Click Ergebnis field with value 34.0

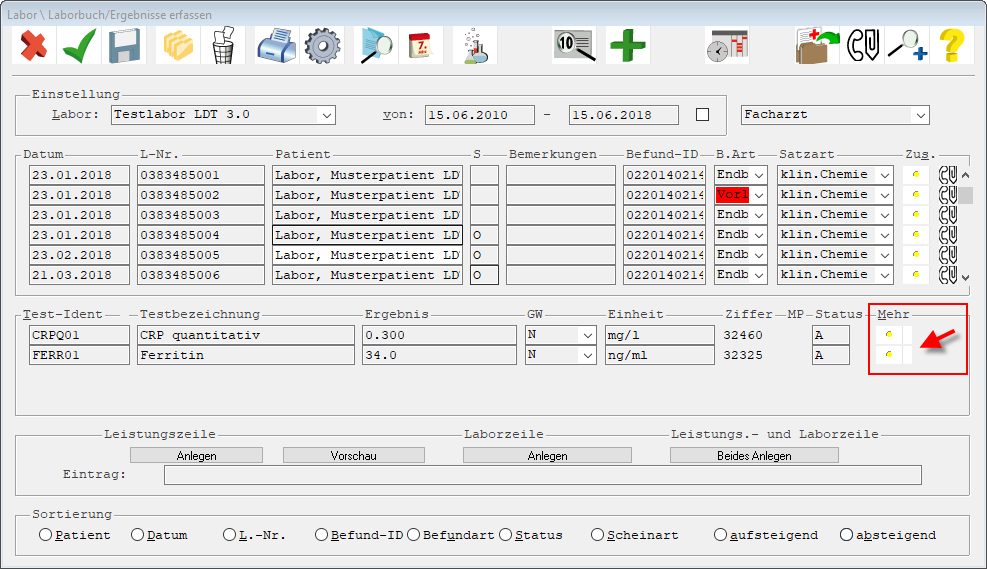pyautogui.click(x=439, y=355)
